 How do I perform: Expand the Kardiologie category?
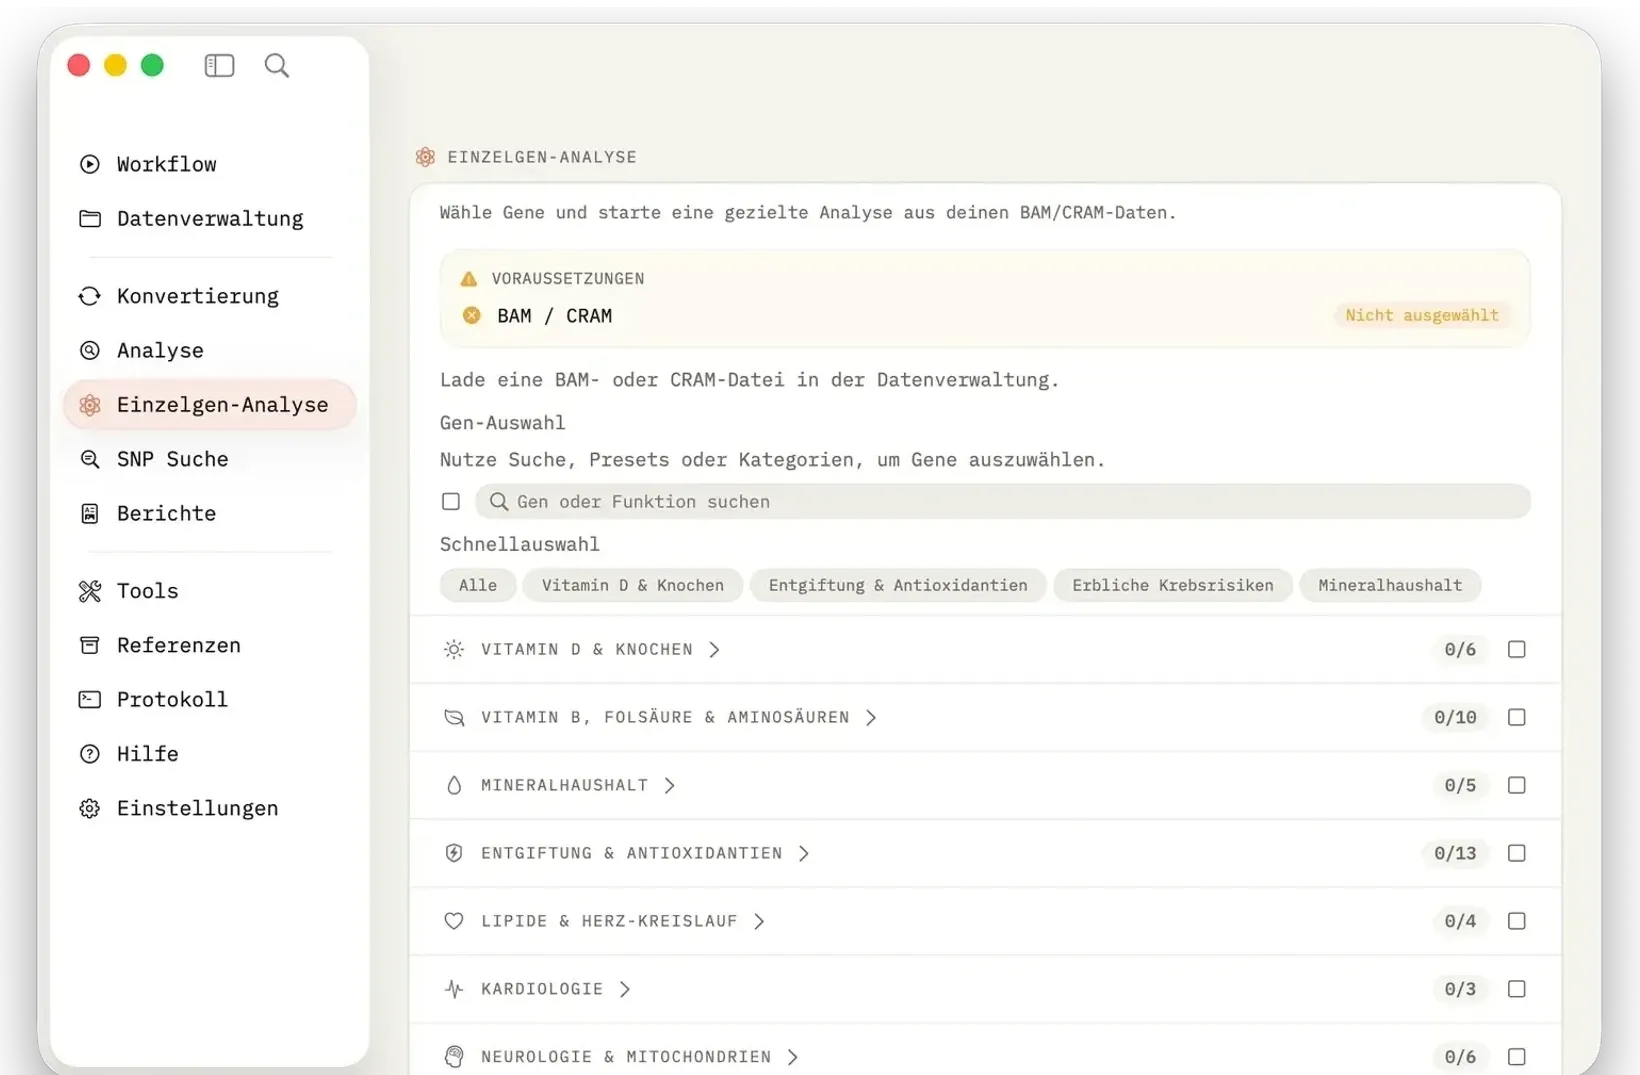(x=624, y=989)
